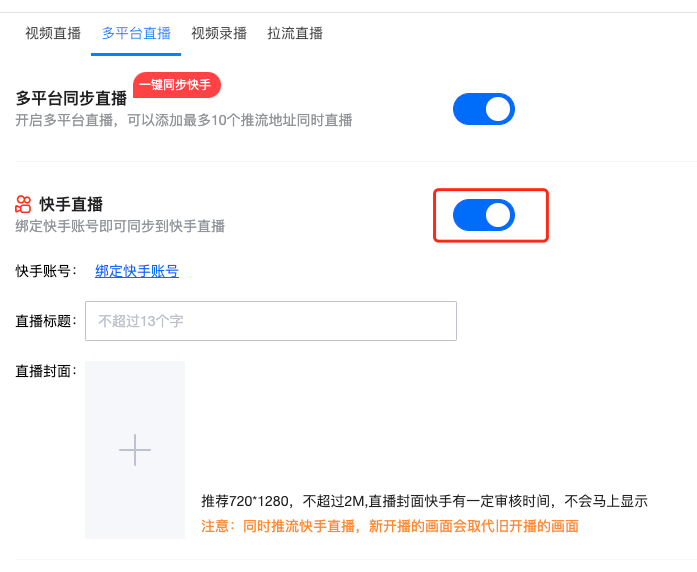The height and width of the screenshot is (572, 697).
Task: Switch to the 视频直播 tab
Action: click(53, 33)
